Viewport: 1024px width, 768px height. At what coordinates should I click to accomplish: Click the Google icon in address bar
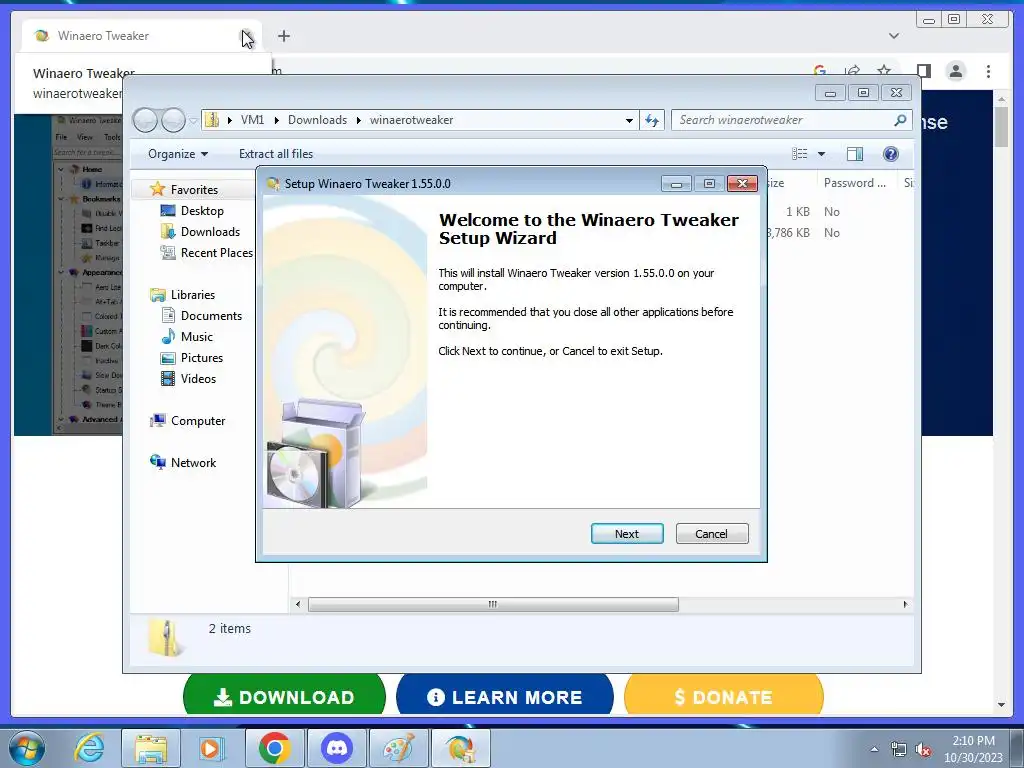pyautogui.click(x=820, y=69)
